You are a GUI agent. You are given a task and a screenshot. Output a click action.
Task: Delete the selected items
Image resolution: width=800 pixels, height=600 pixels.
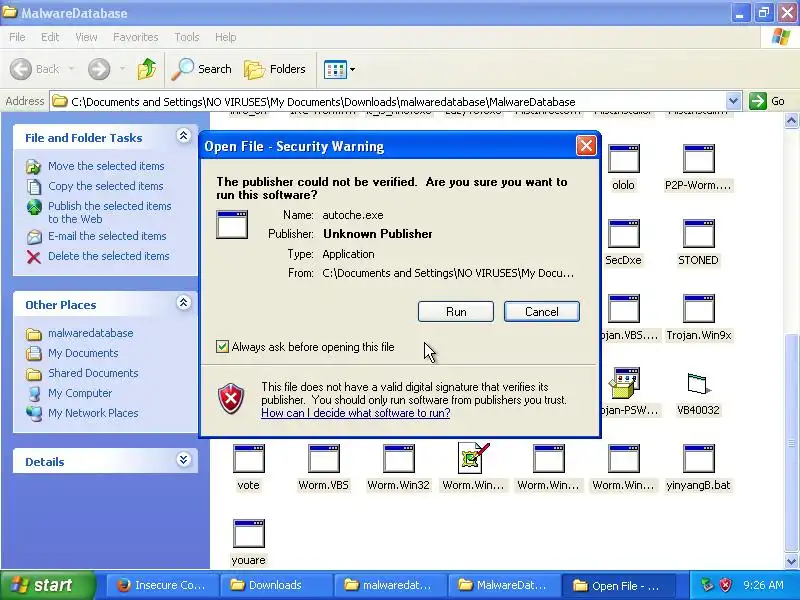[108, 256]
